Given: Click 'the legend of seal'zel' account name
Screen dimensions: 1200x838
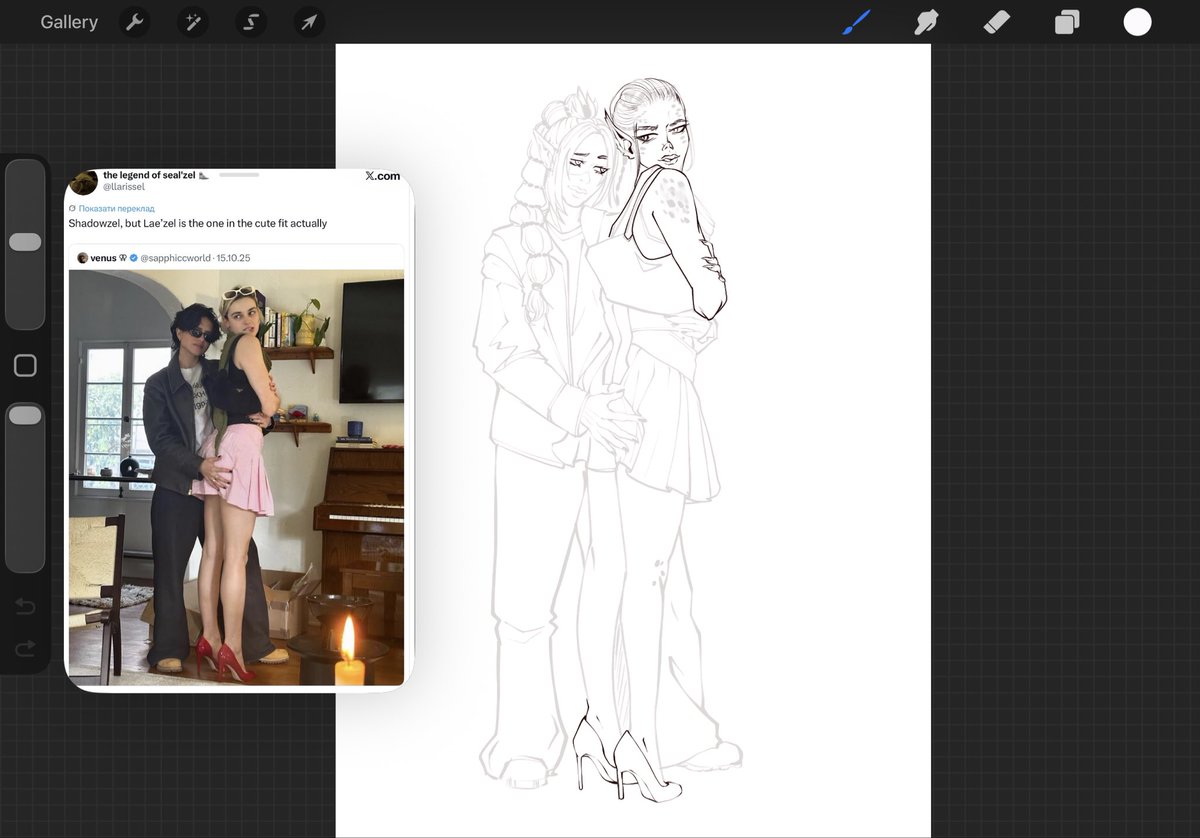Looking at the screenshot, I should click(x=149, y=176).
